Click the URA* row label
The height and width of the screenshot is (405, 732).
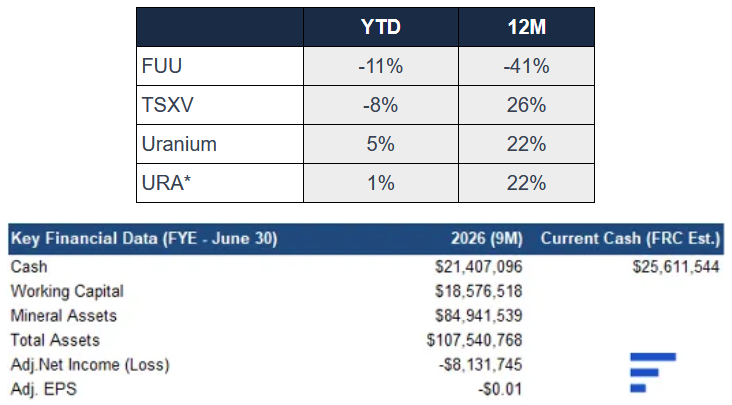click(x=166, y=183)
